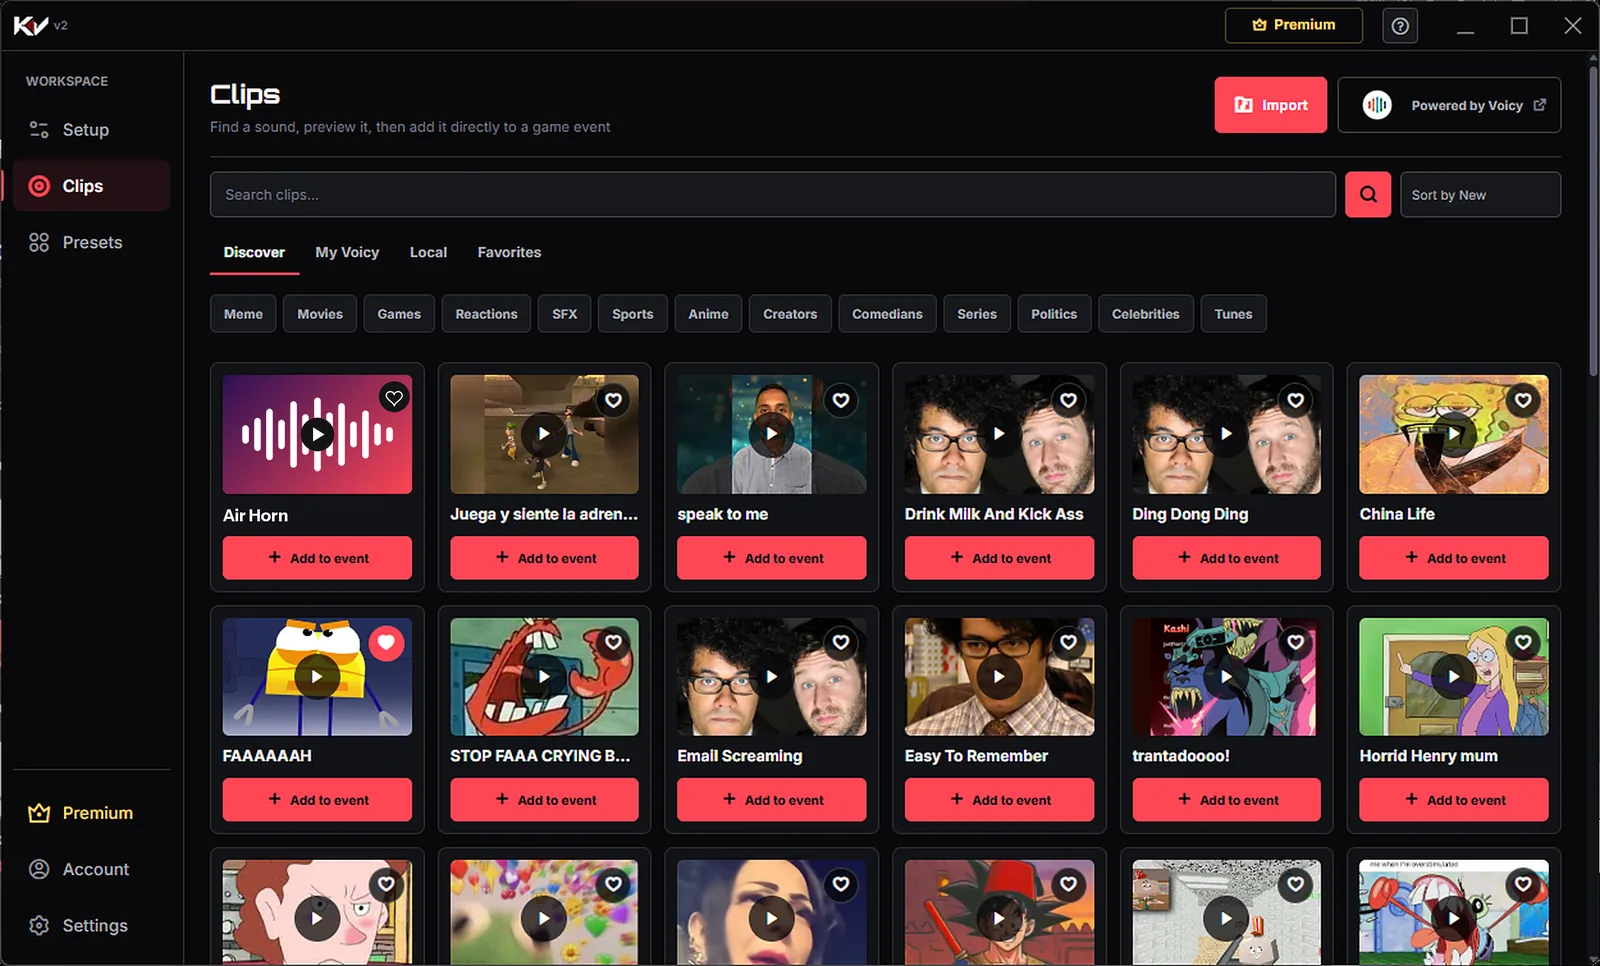
Task: Click the red Import button
Action: (1271, 105)
